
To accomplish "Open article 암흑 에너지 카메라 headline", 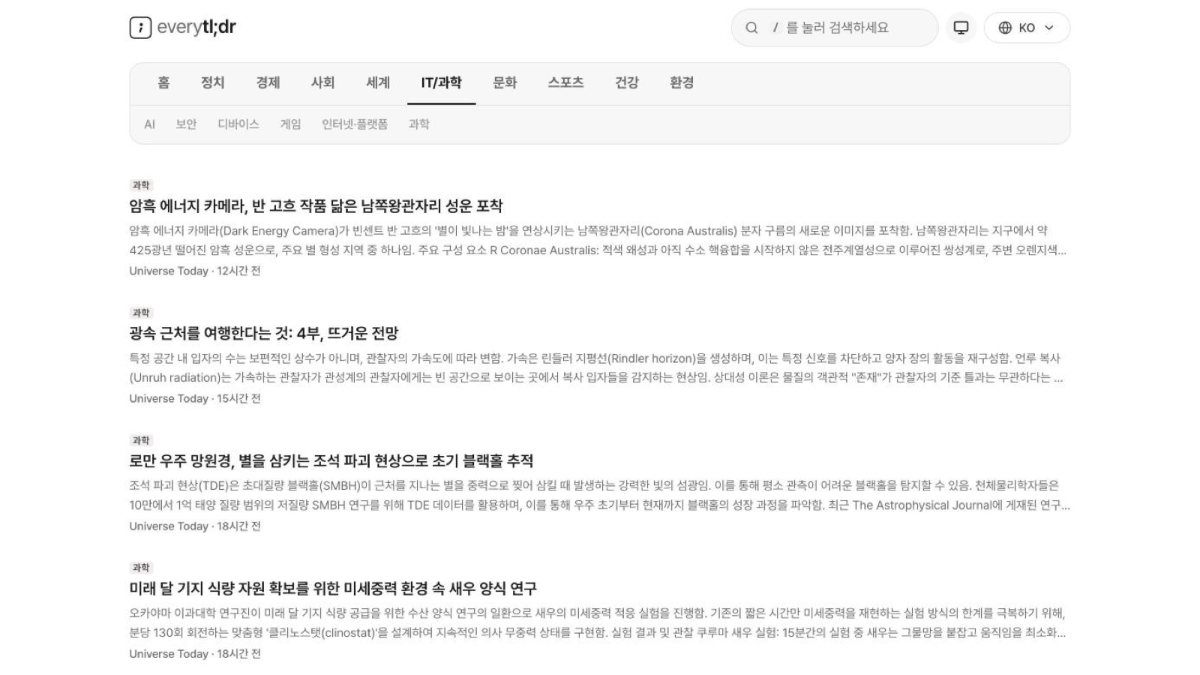I will tap(316, 206).
